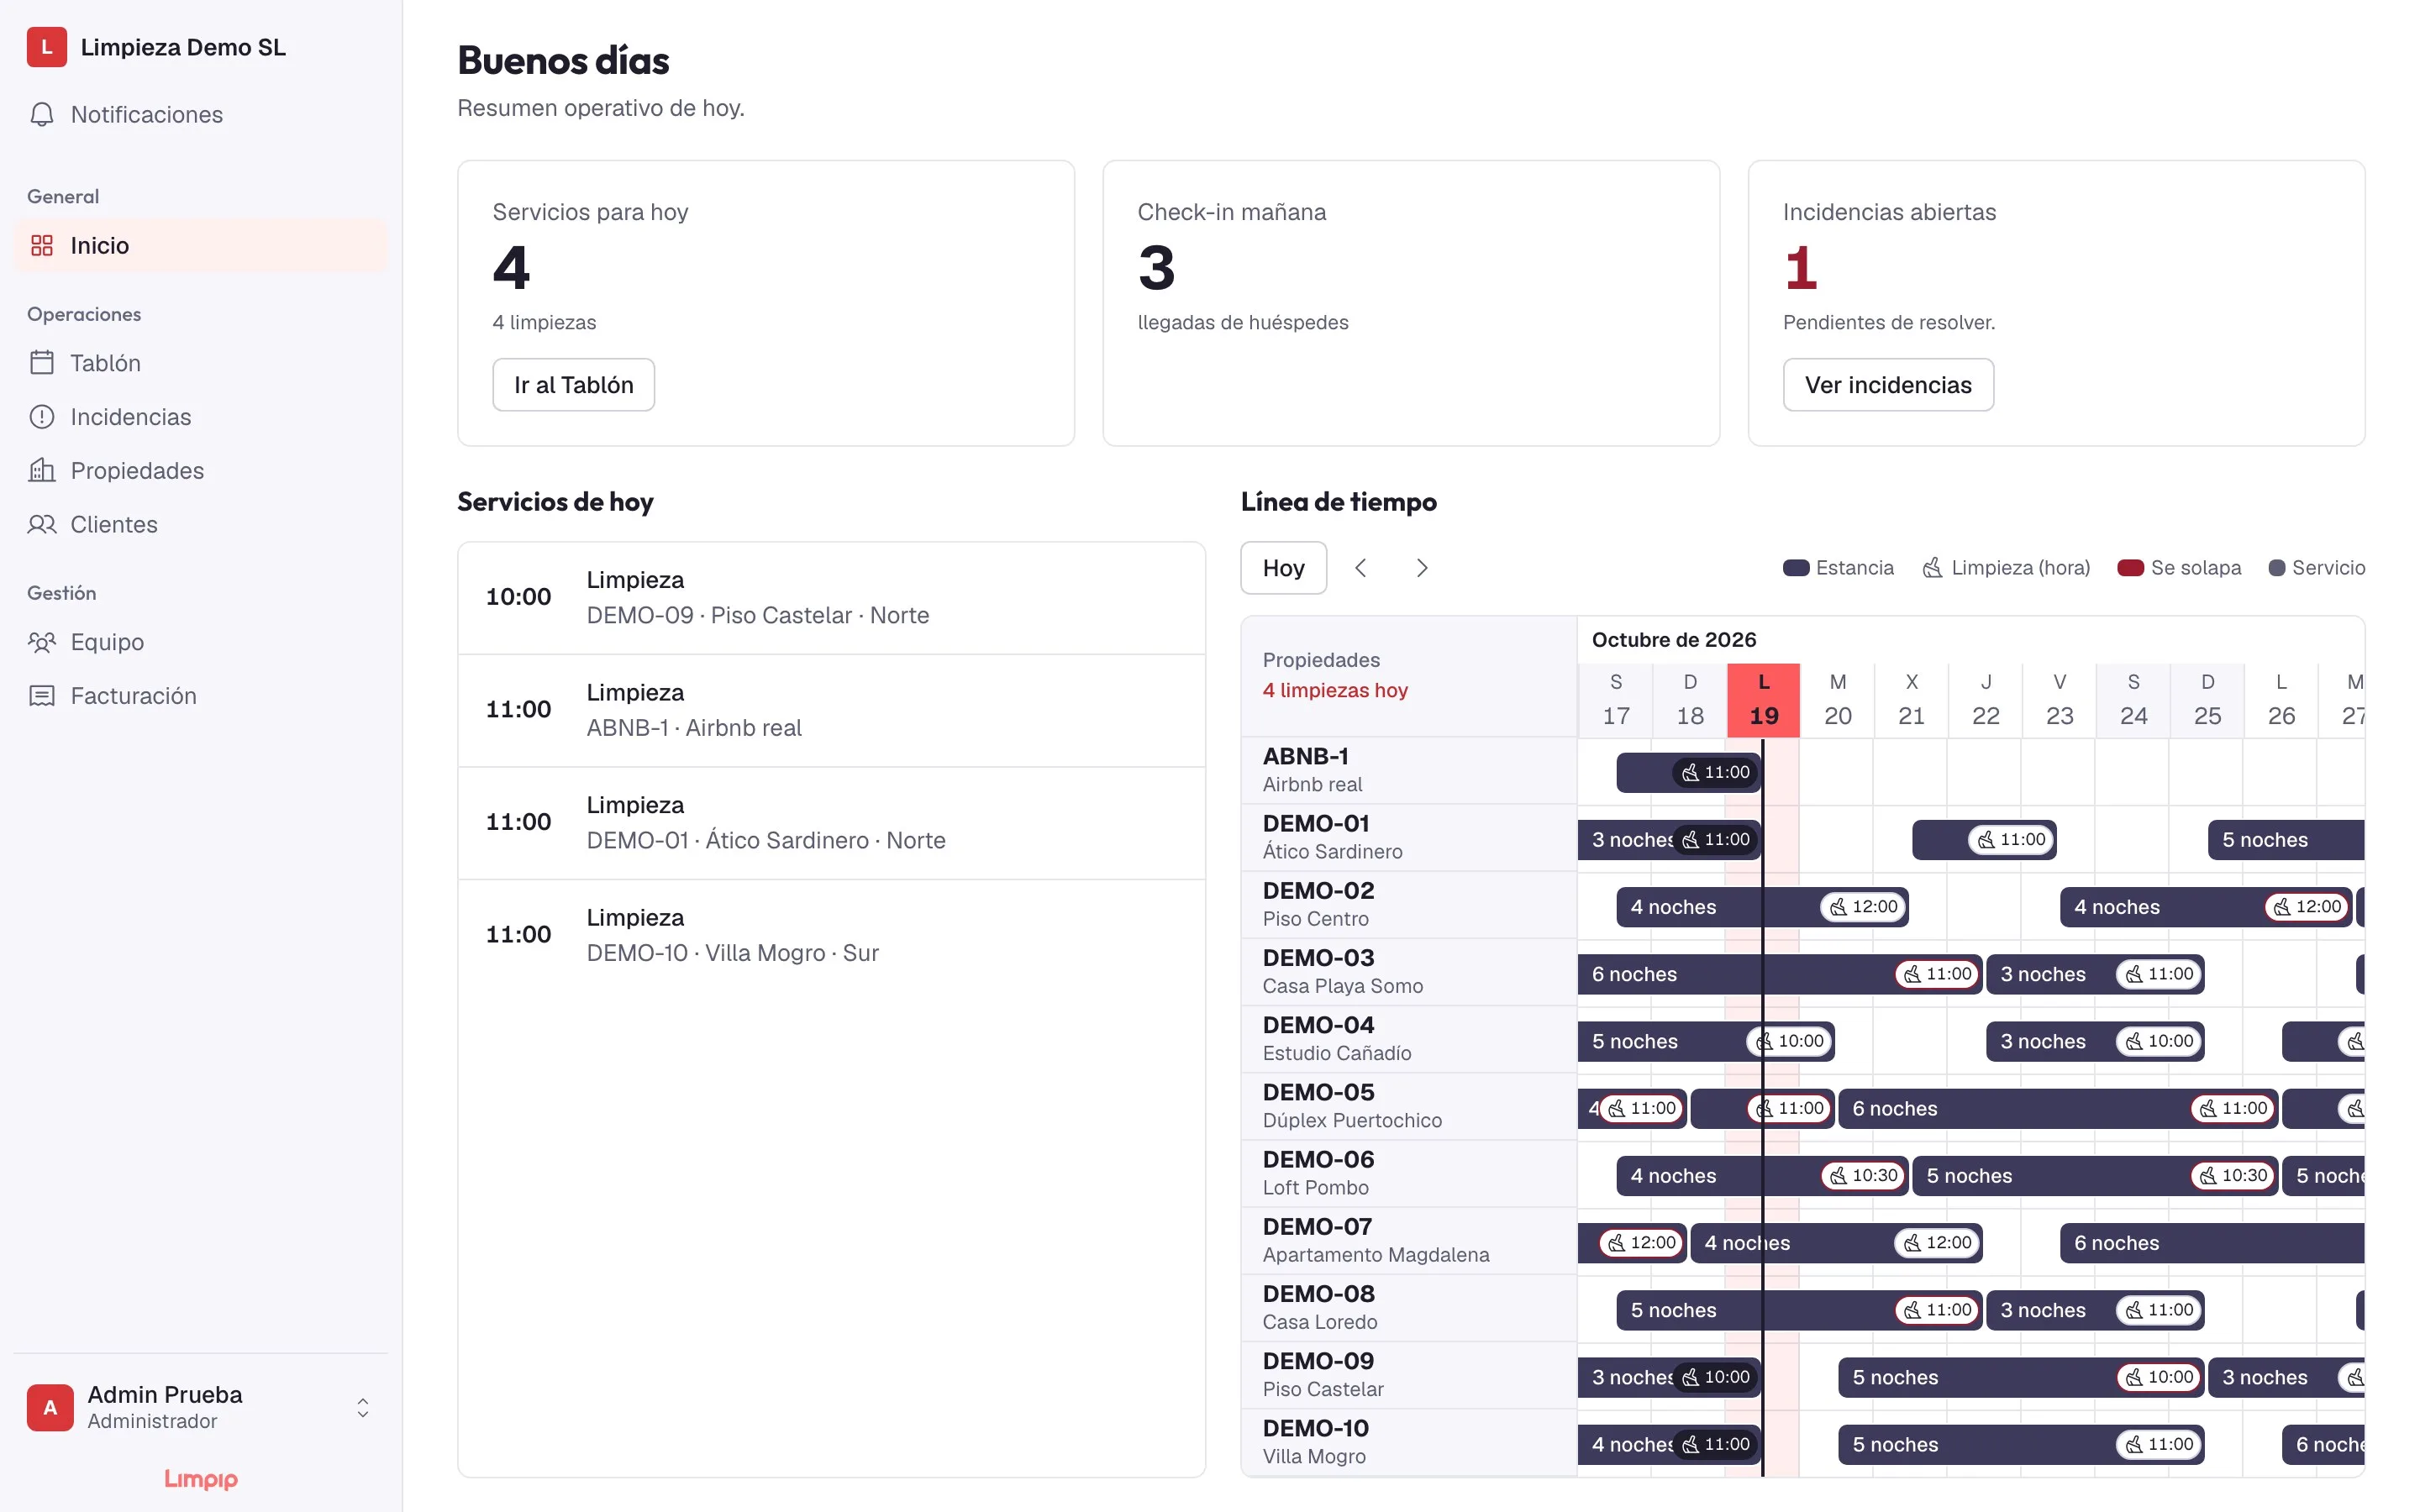Open the Incidencias menu item
Image resolution: width=2420 pixels, height=1512 pixels.
pos(200,417)
